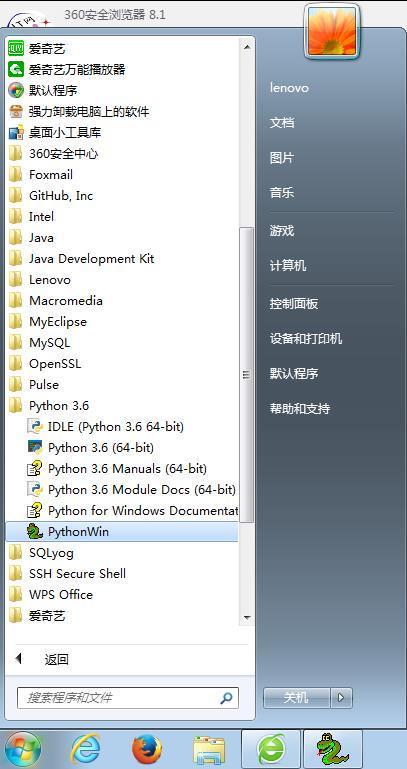Viewport: 407px width, 769px height.
Task: Open the 爱奇艺万能播放器 program entry
Action: (x=122, y=70)
